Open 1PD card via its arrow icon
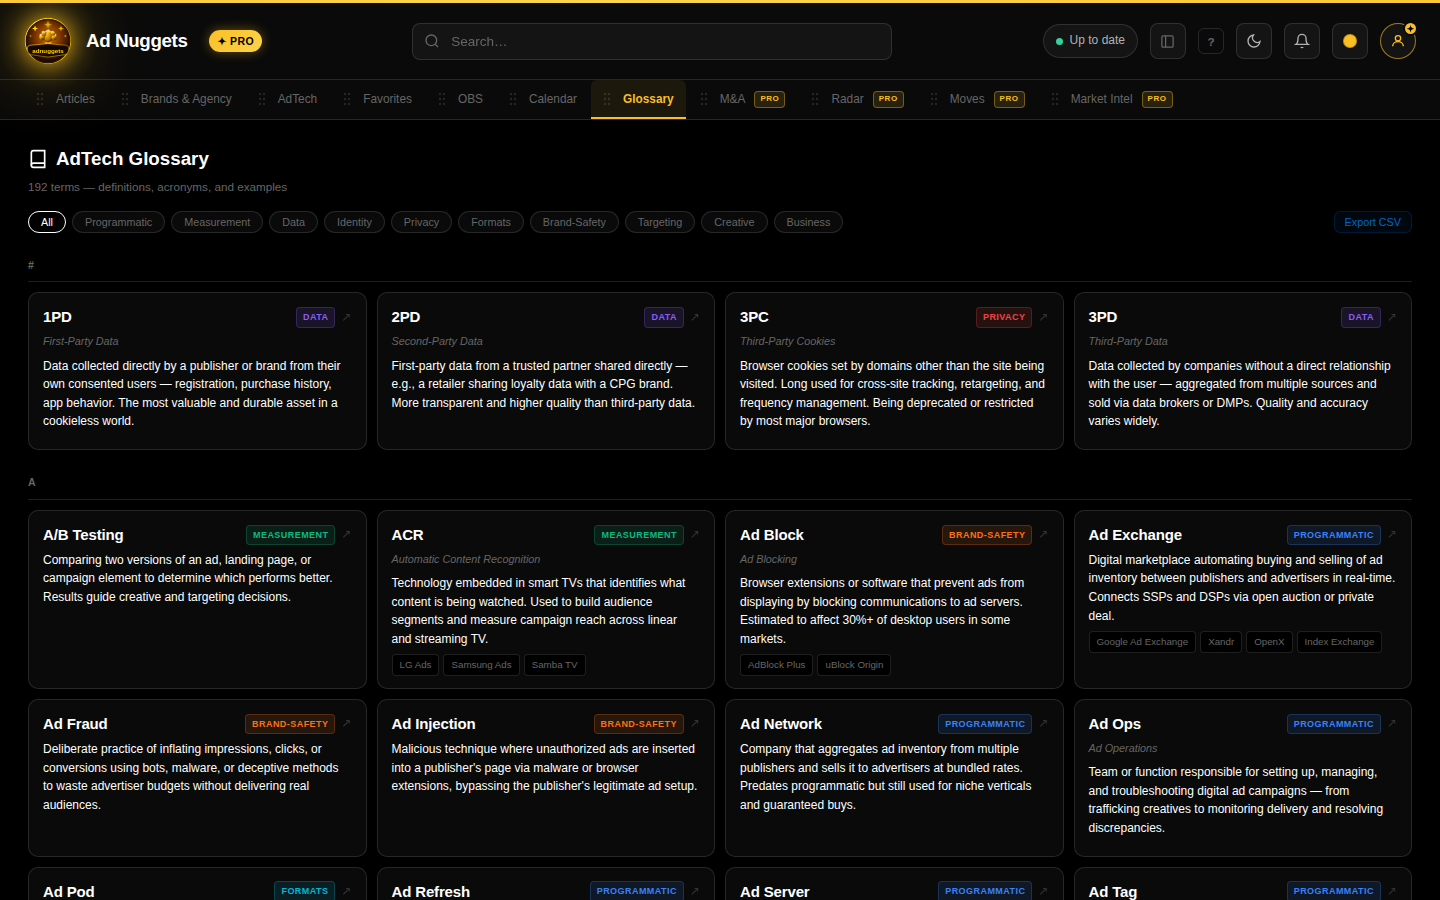Viewport: 1440px width, 900px height. pyautogui.click(x=347, y=317)
